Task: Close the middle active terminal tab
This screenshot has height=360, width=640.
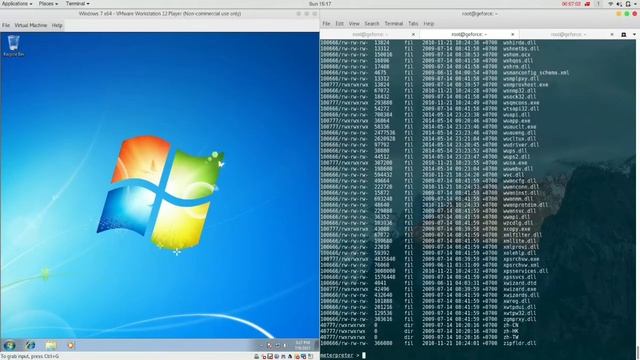Action: [x=513, y=35]
